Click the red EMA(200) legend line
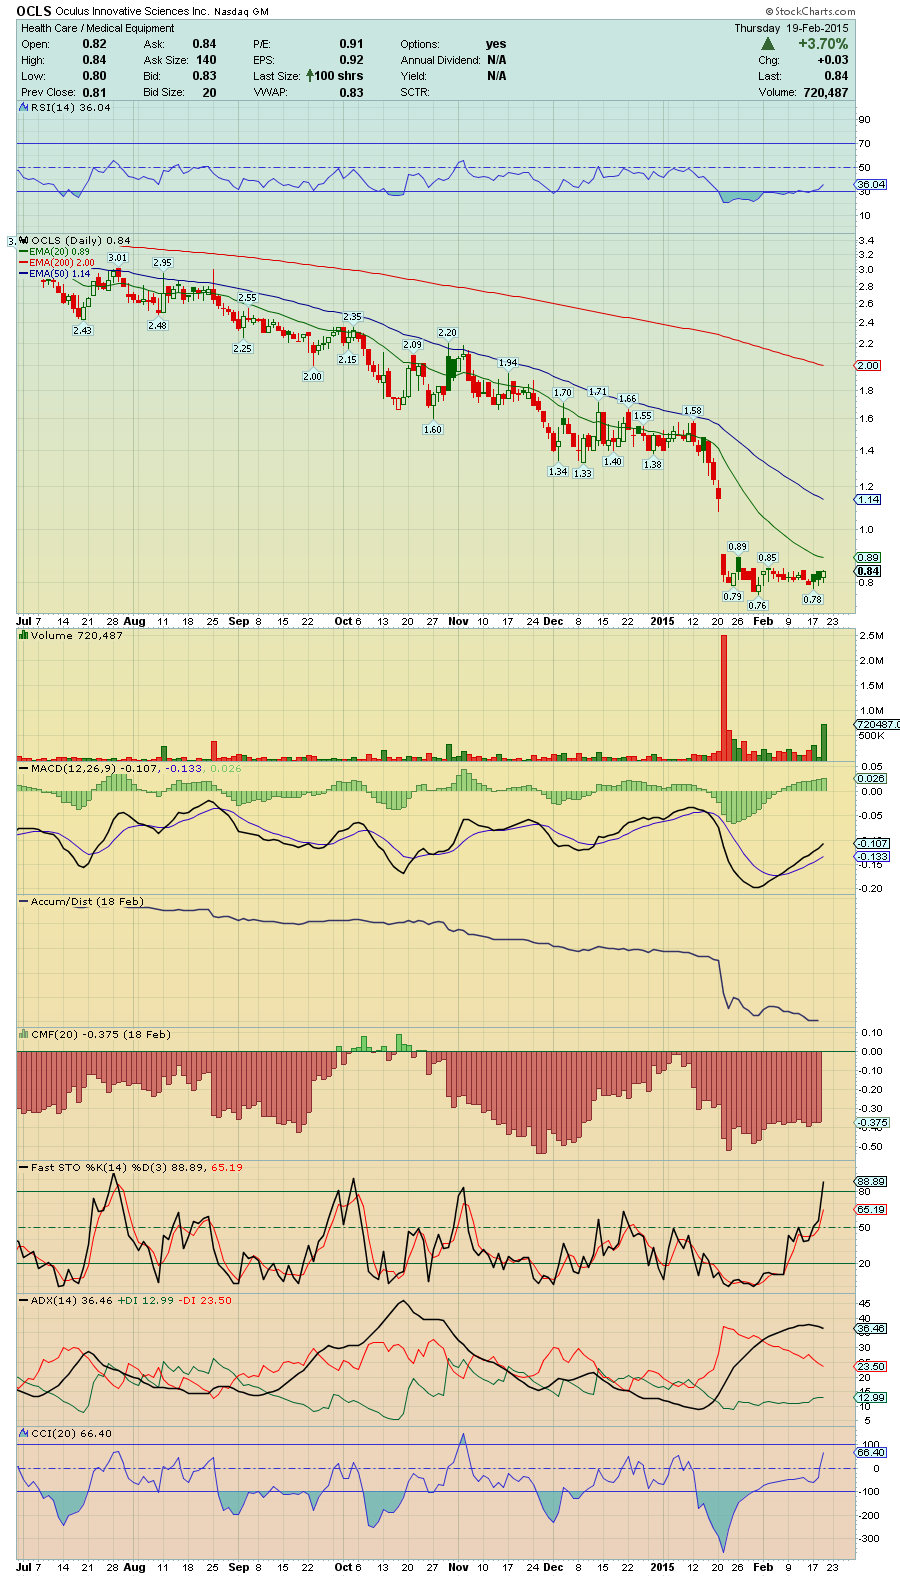 24,263
